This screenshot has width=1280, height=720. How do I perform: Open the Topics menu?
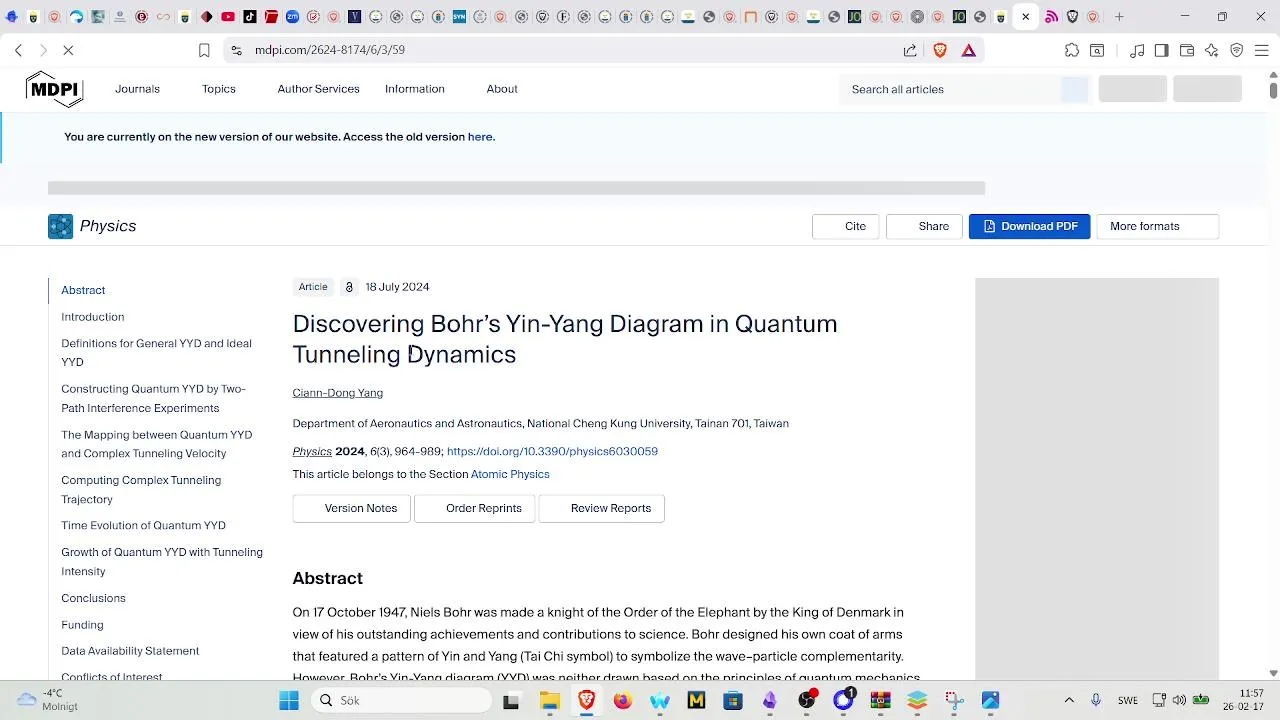pyautogui.click(x=218, y=89)
